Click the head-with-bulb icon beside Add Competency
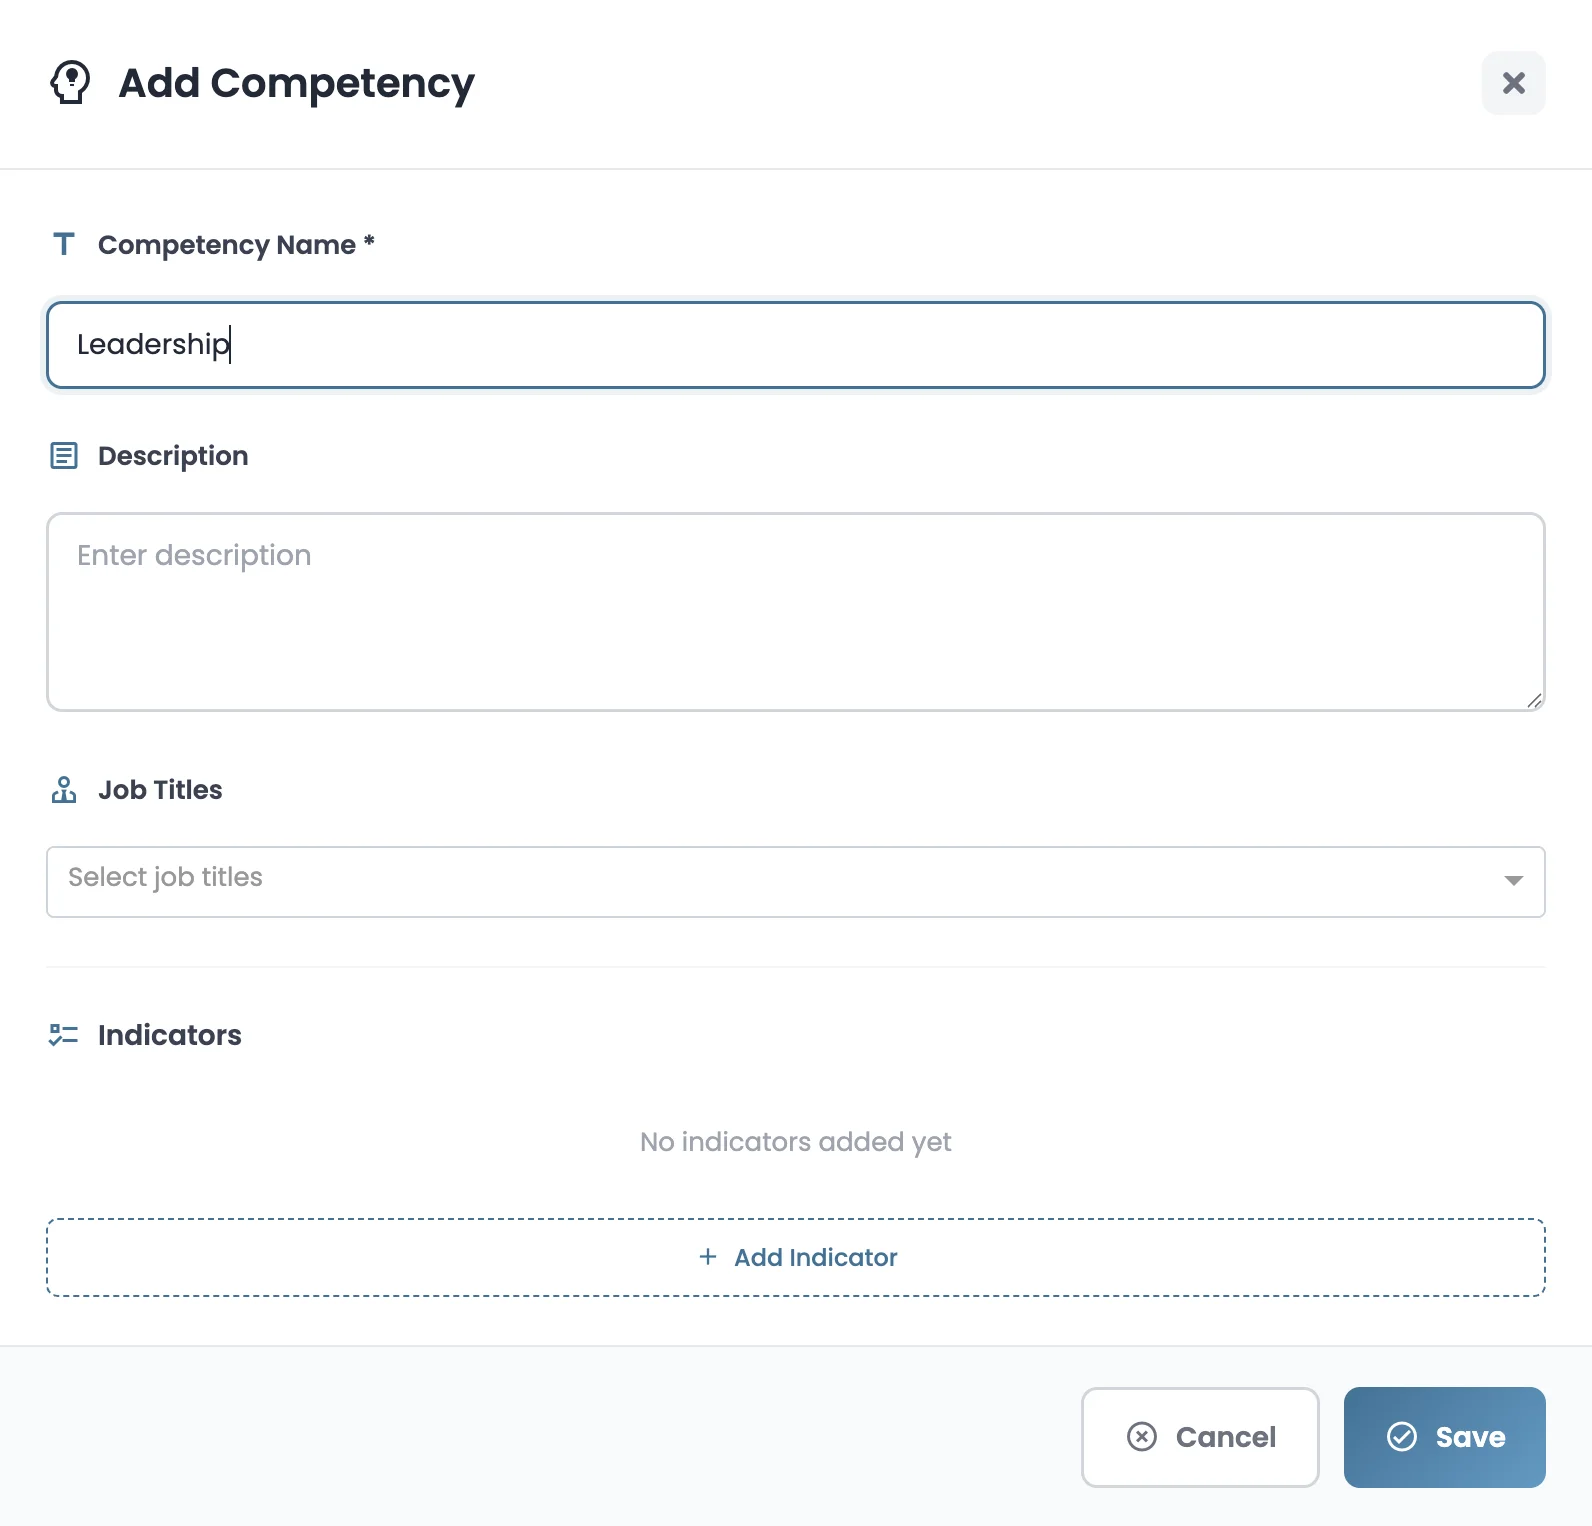 [70, 83]
